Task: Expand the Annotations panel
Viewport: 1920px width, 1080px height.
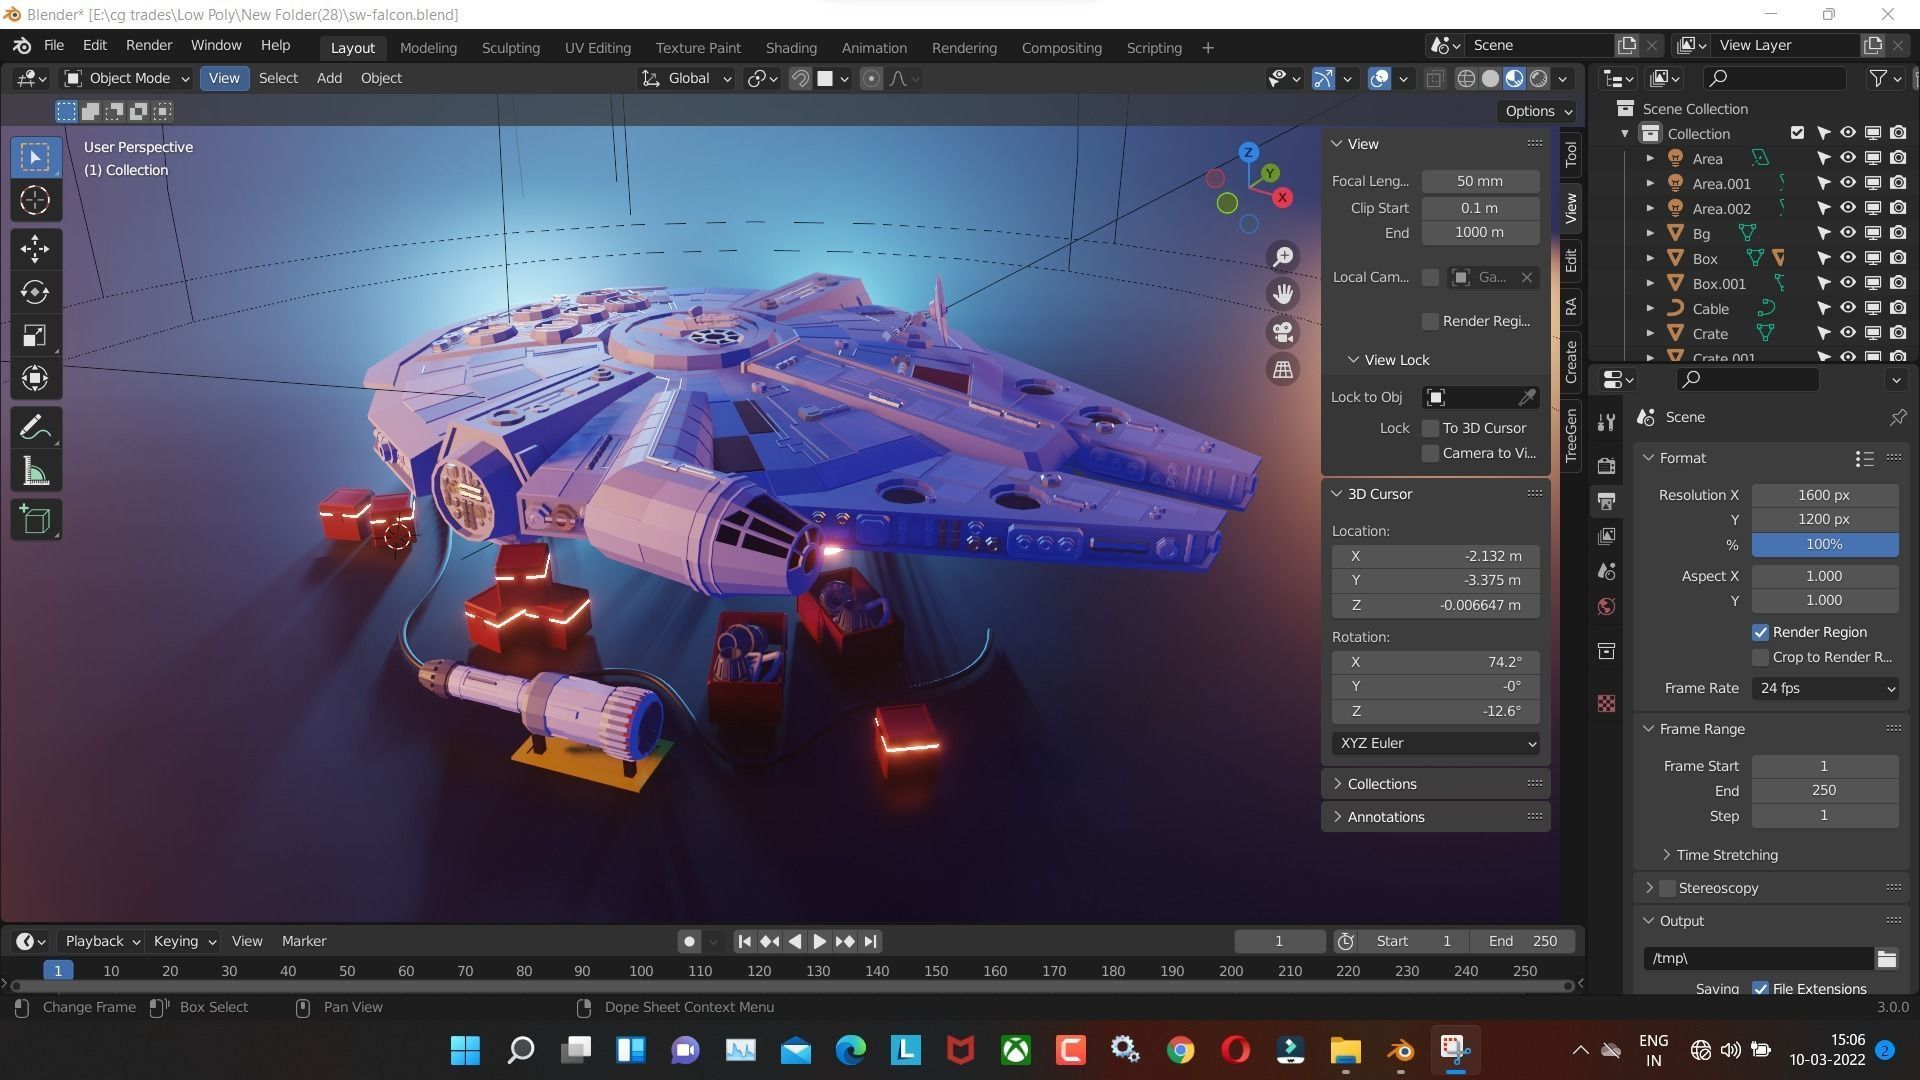Action: pyautogui.click(x=1385, y=817)
